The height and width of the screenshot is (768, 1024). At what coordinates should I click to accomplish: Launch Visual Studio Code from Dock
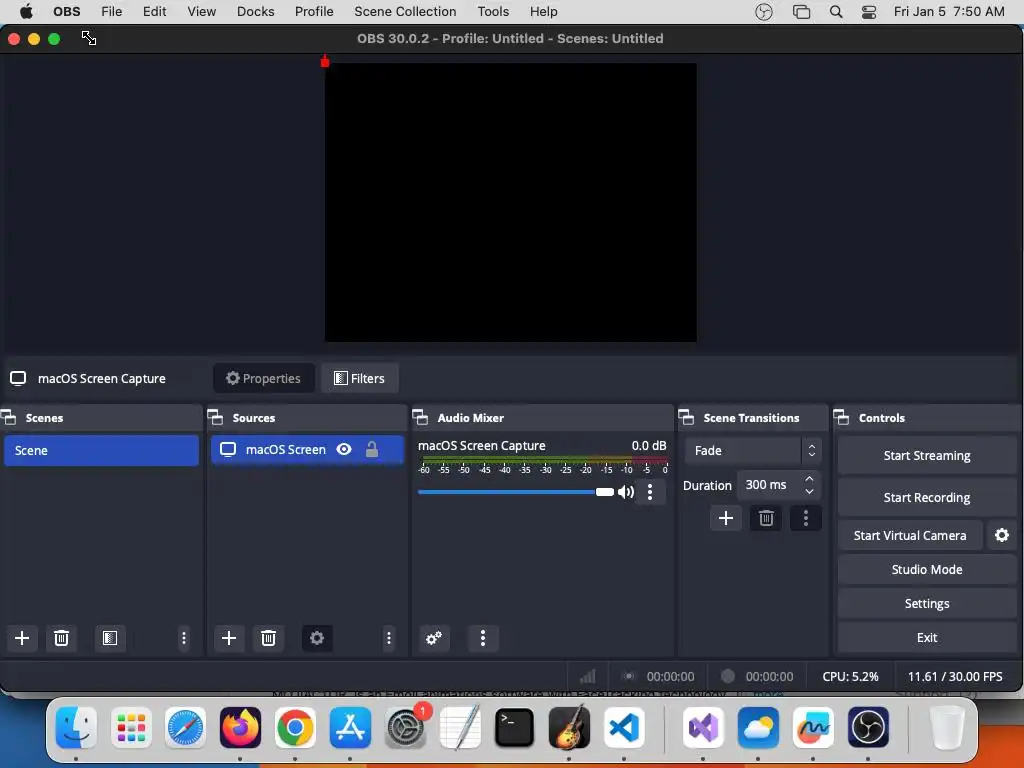tap(624, 727)
